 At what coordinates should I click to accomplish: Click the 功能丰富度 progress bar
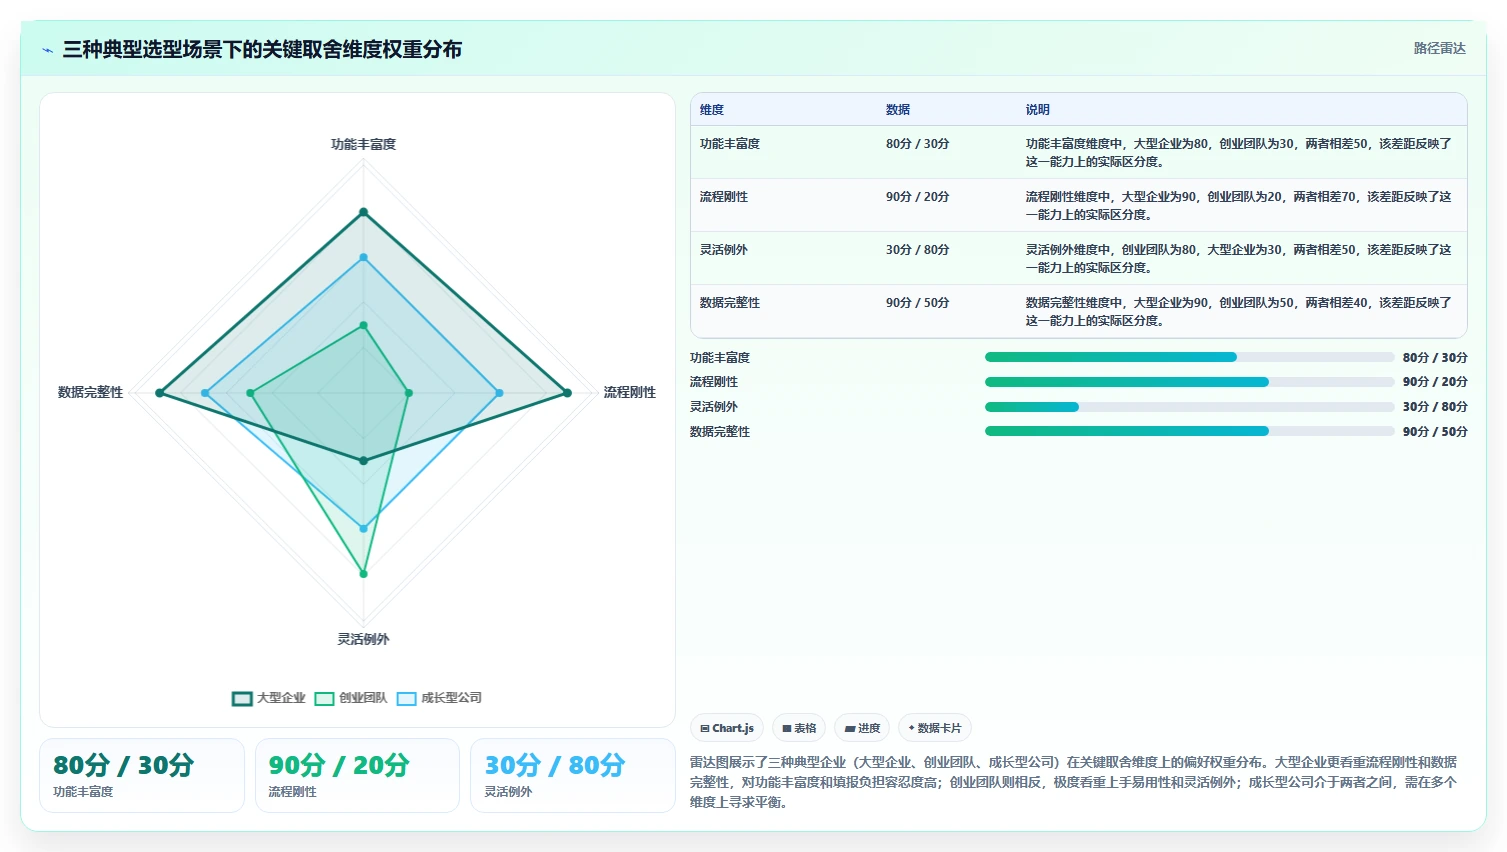tap(1189, 357)
